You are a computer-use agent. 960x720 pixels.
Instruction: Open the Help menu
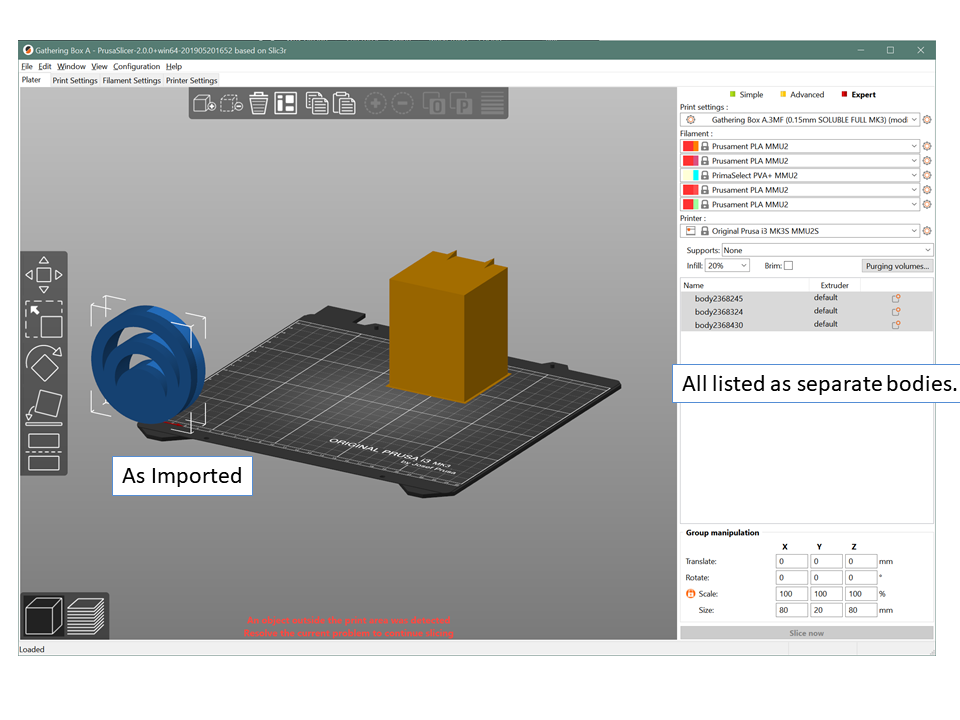pos(174,66)
